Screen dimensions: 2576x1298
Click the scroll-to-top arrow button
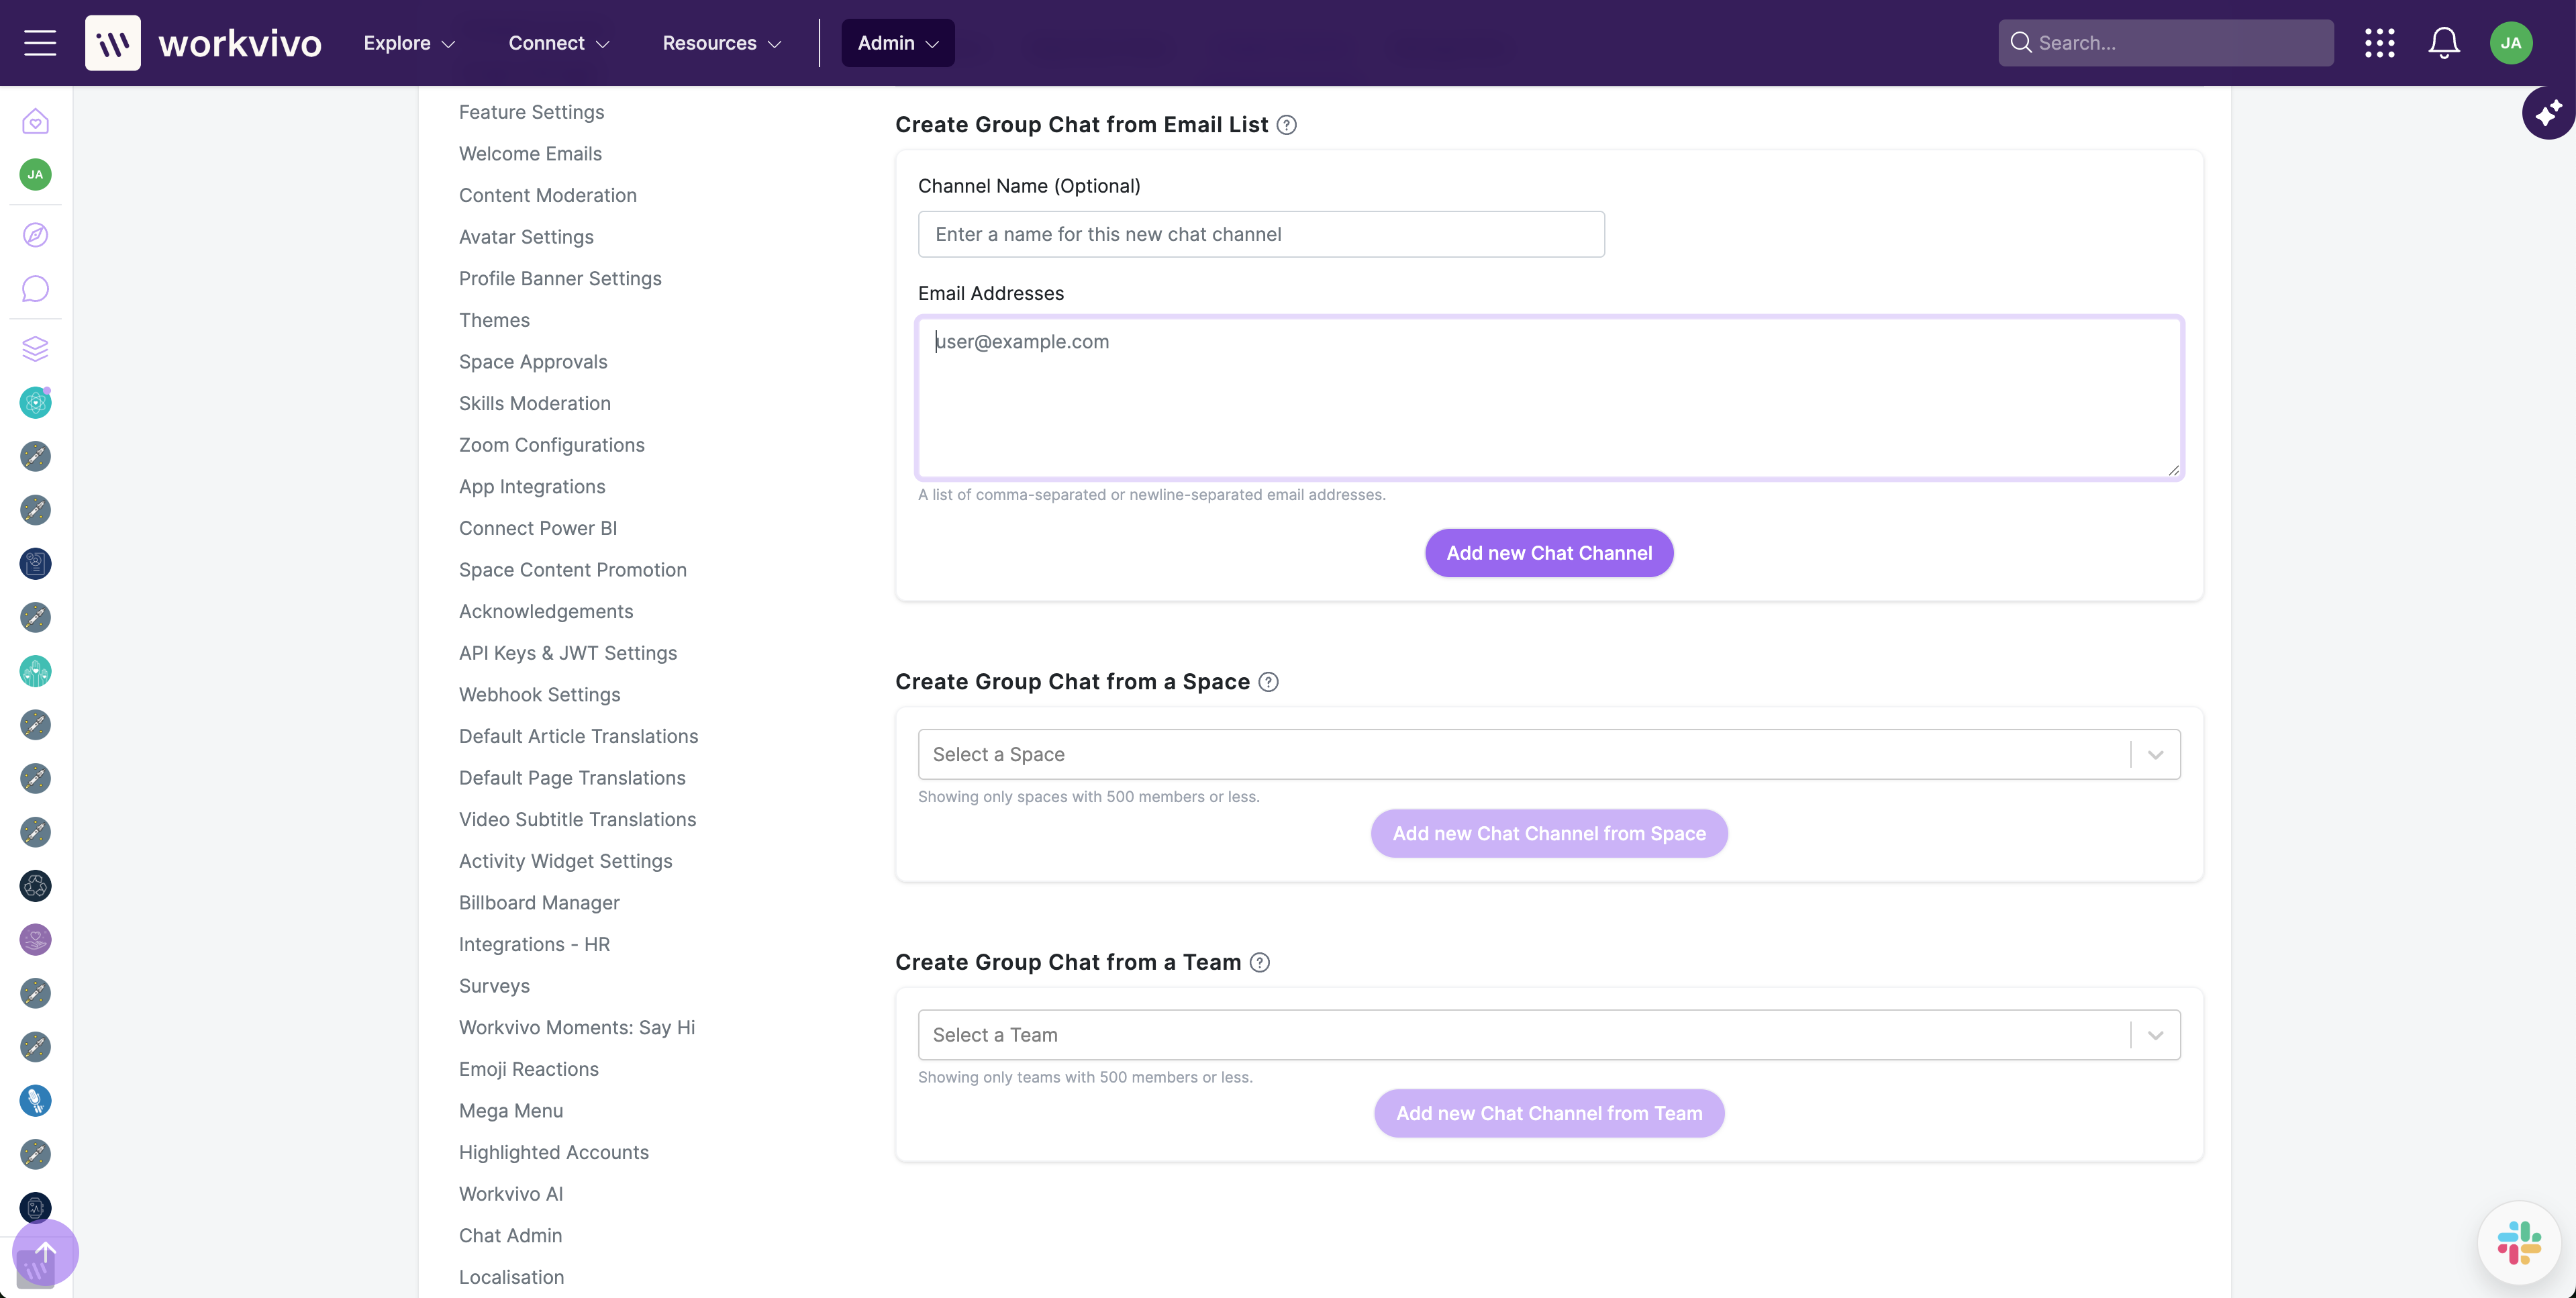pos(45,1252)
